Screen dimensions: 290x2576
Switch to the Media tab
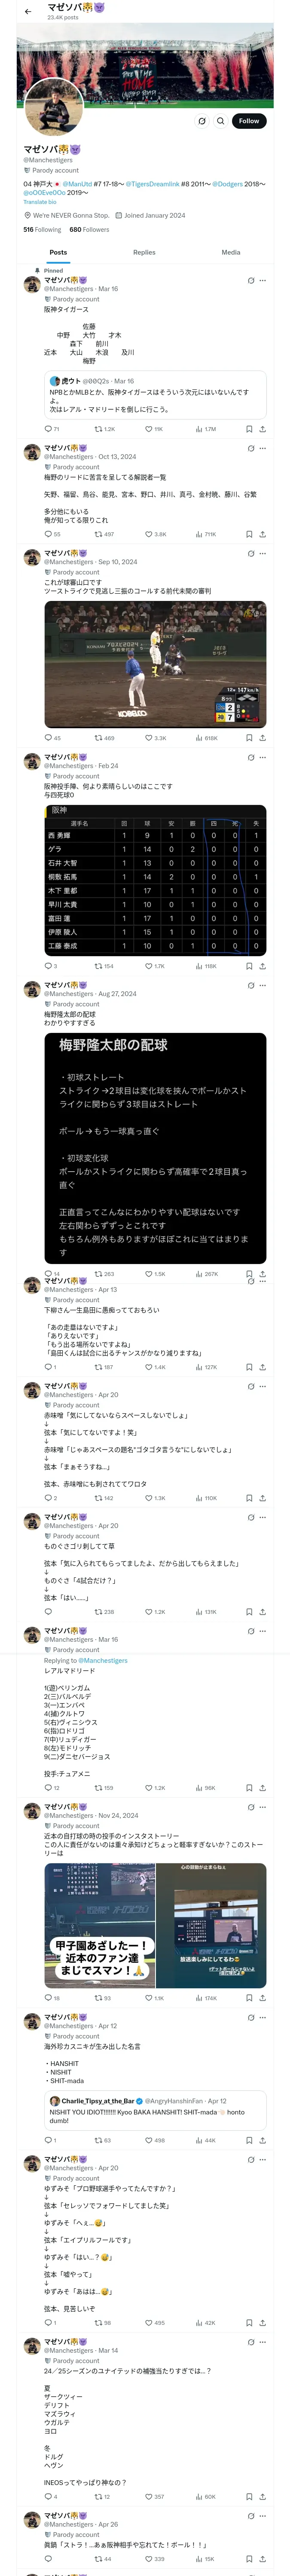pos(230,252)
